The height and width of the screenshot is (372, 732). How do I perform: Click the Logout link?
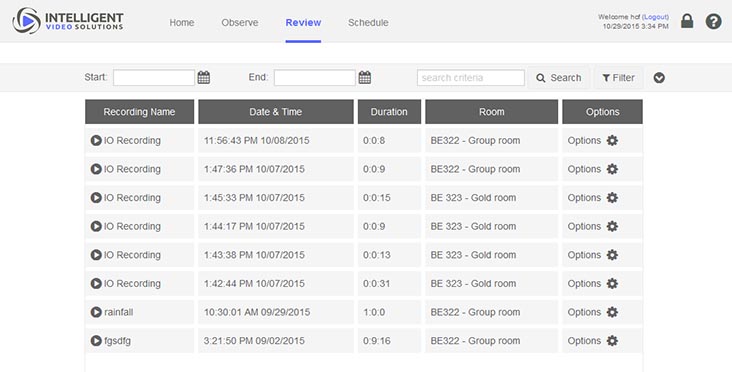click(655, 17)
